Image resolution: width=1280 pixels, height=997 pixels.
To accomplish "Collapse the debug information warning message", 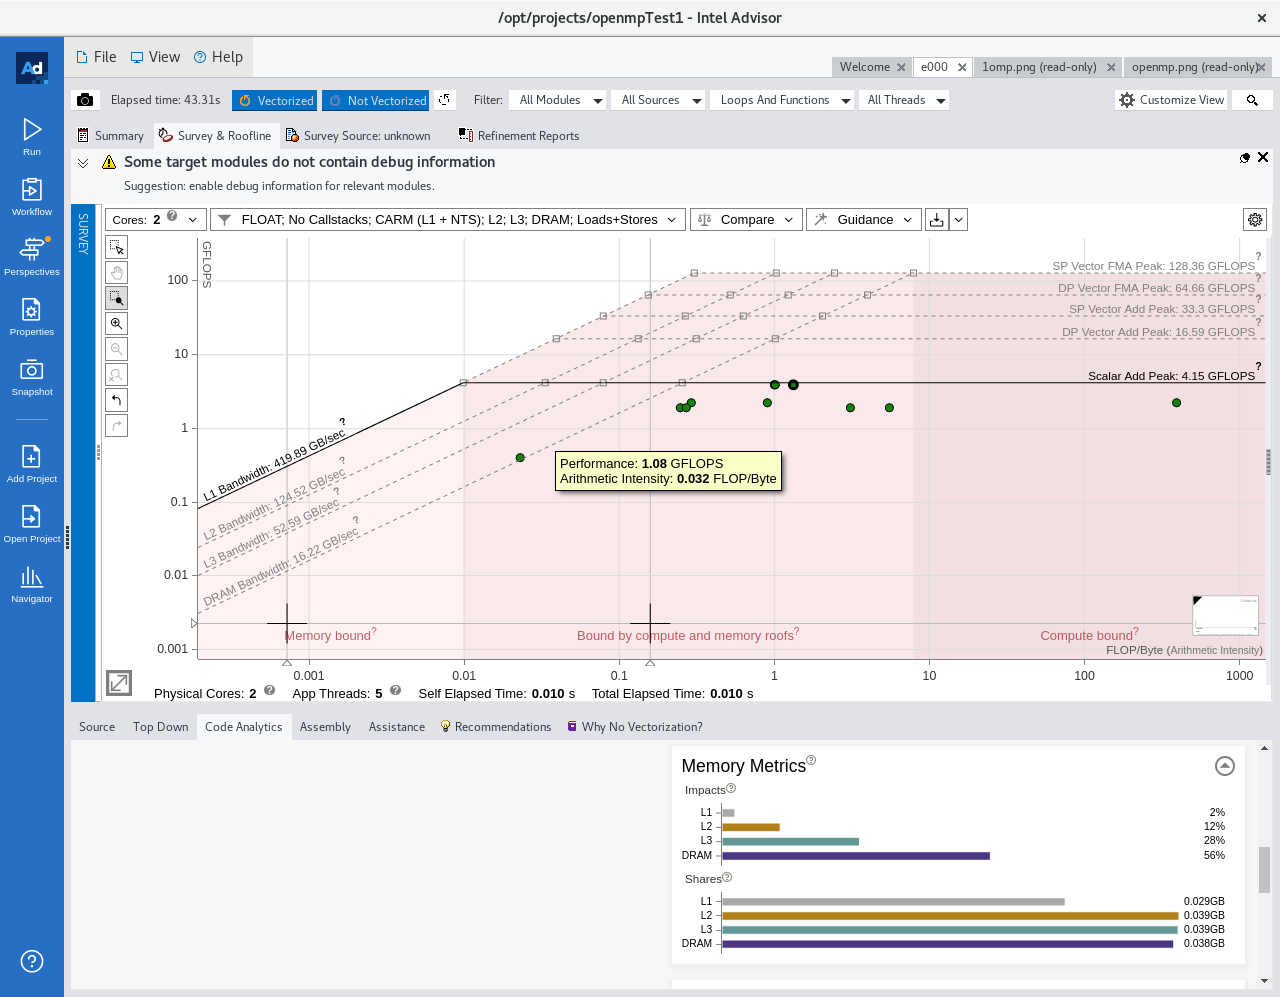I will [x=83, y=162].
